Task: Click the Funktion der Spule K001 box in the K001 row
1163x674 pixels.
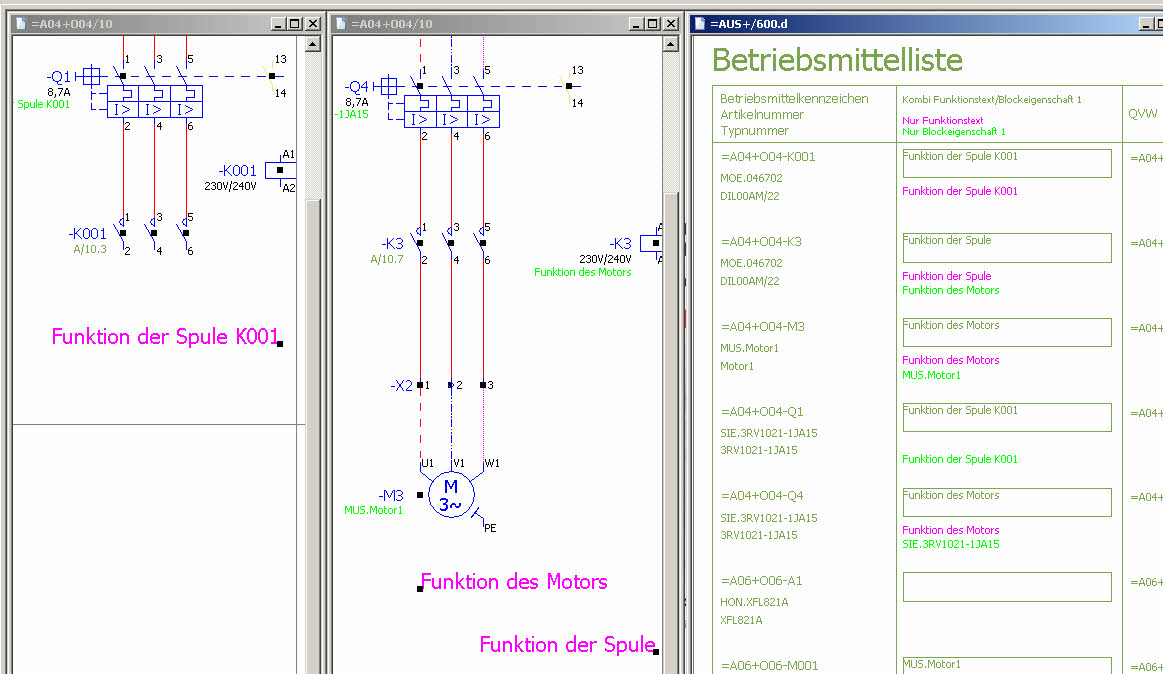Action: coord(1006,163)
